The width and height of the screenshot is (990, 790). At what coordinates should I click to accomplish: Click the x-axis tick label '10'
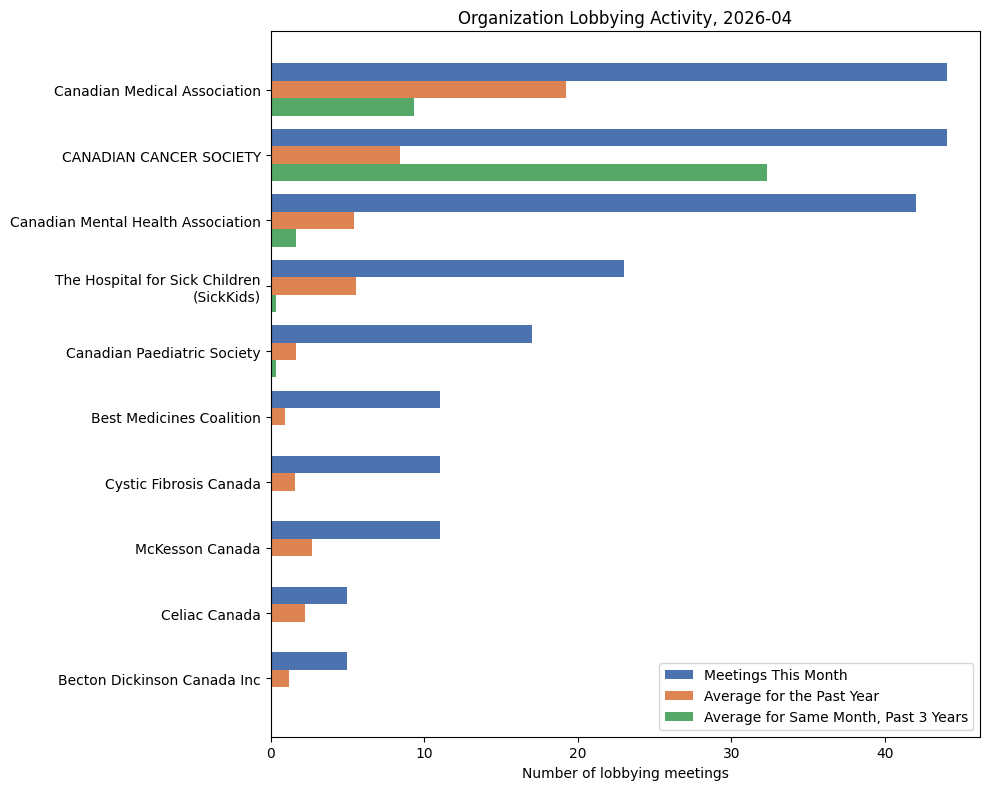(x=425, y=753)
